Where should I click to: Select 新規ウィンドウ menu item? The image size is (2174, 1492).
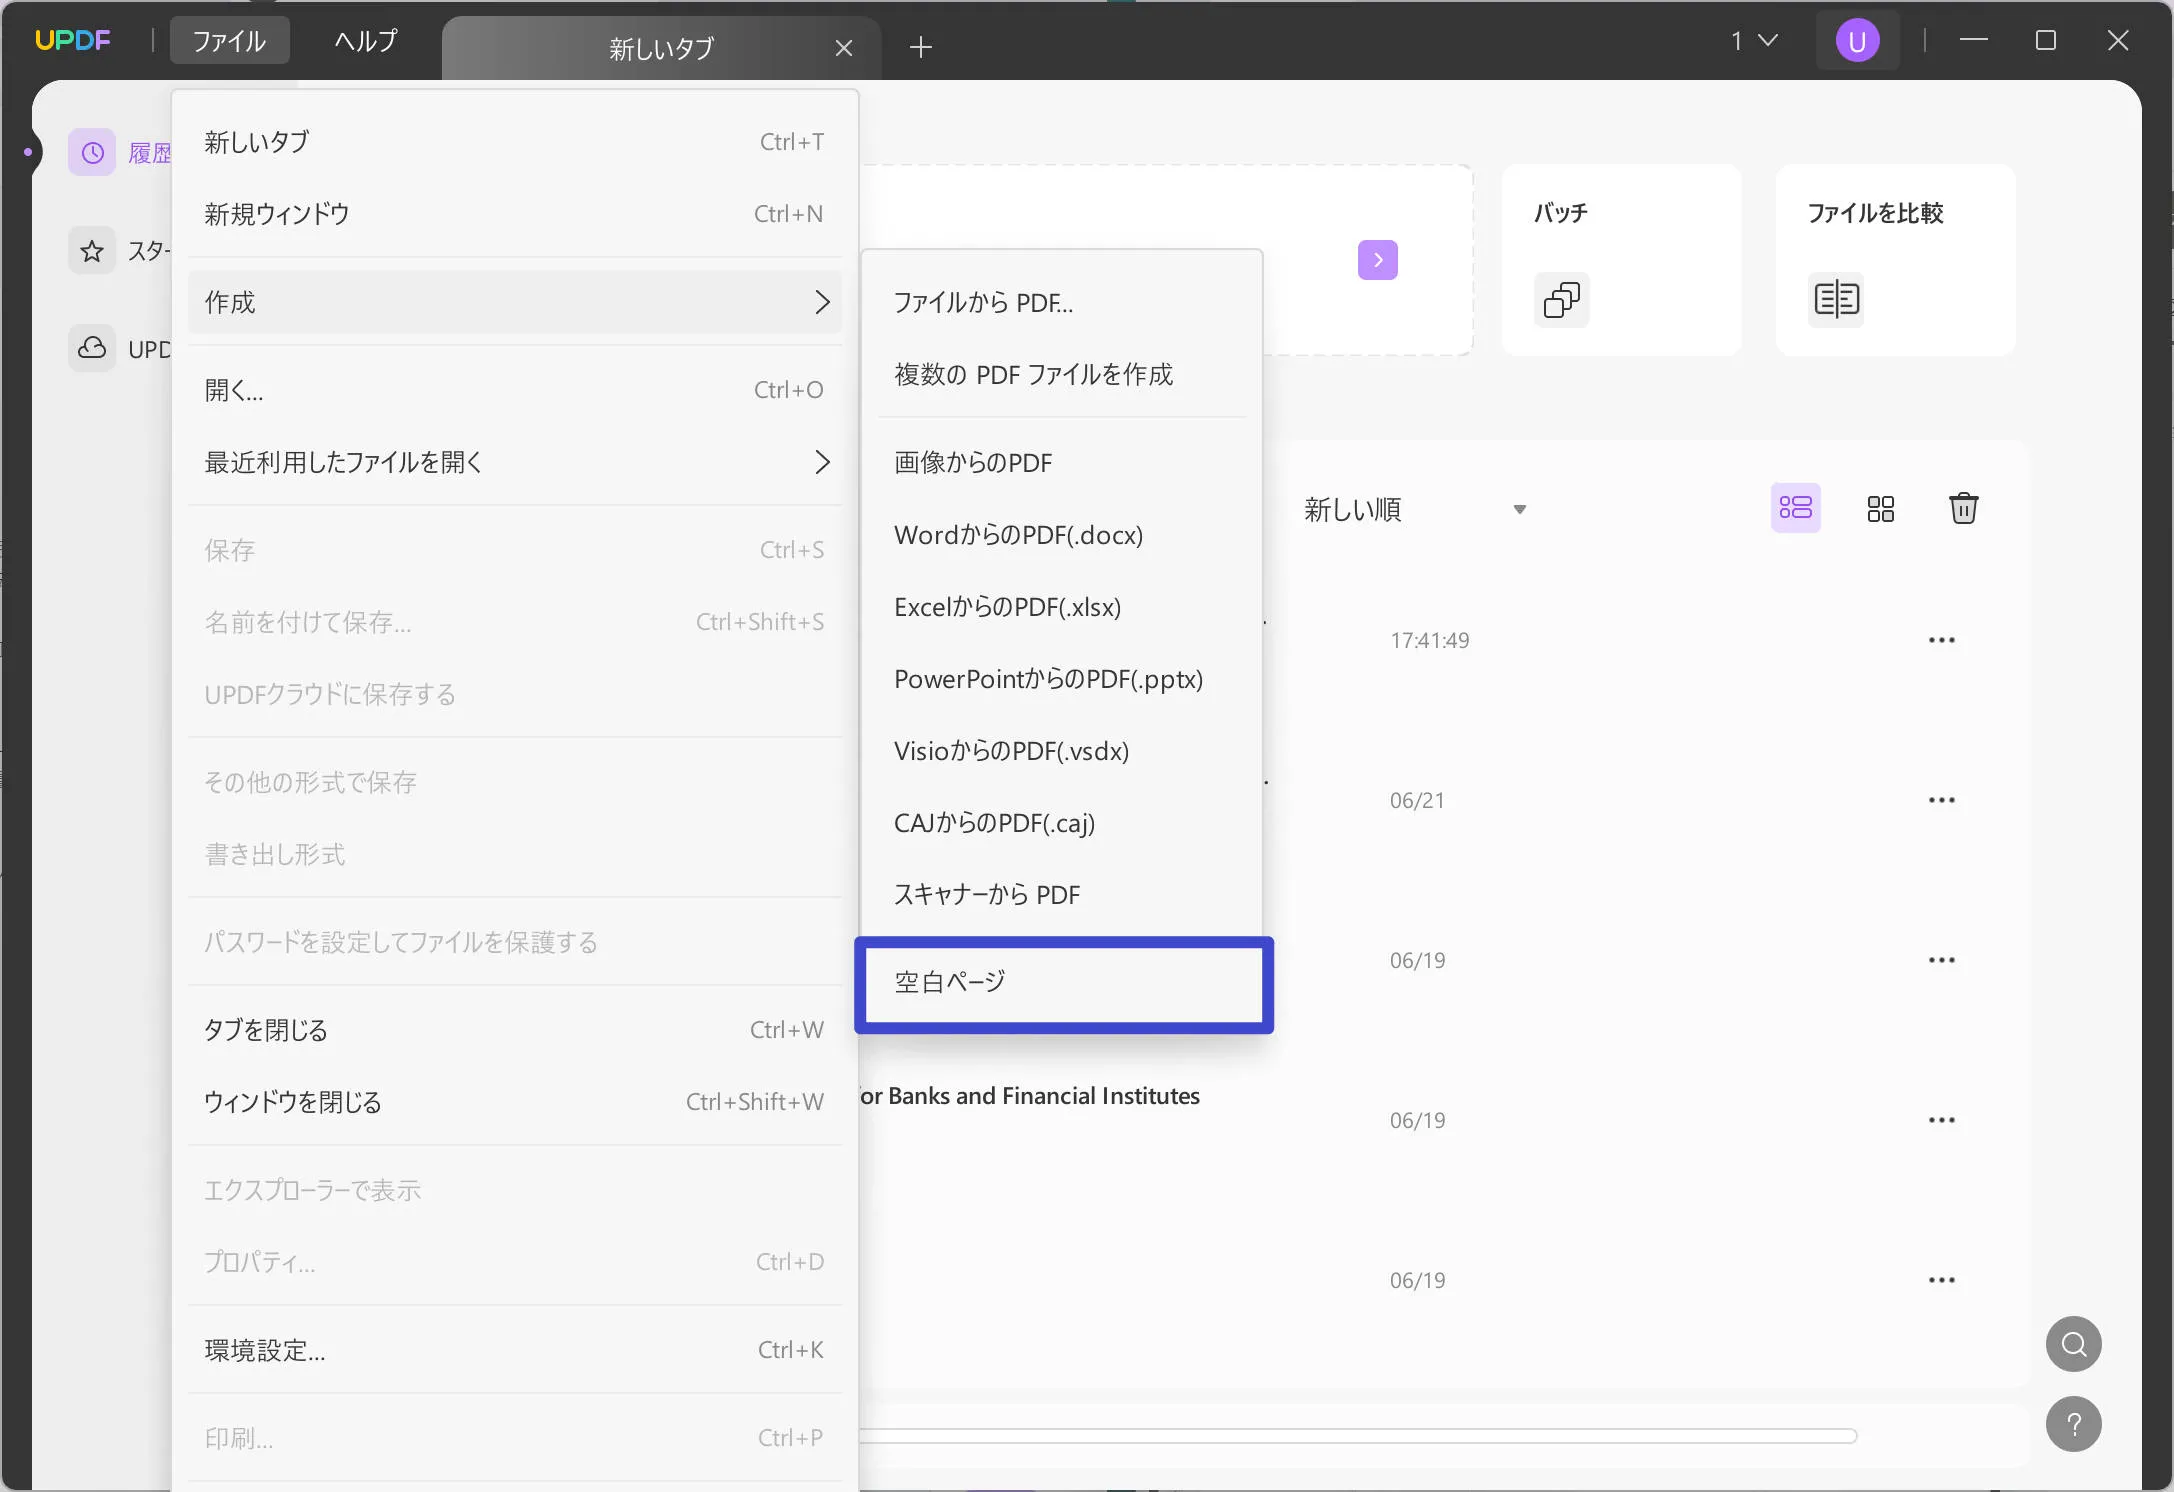[x=515, y=214]
